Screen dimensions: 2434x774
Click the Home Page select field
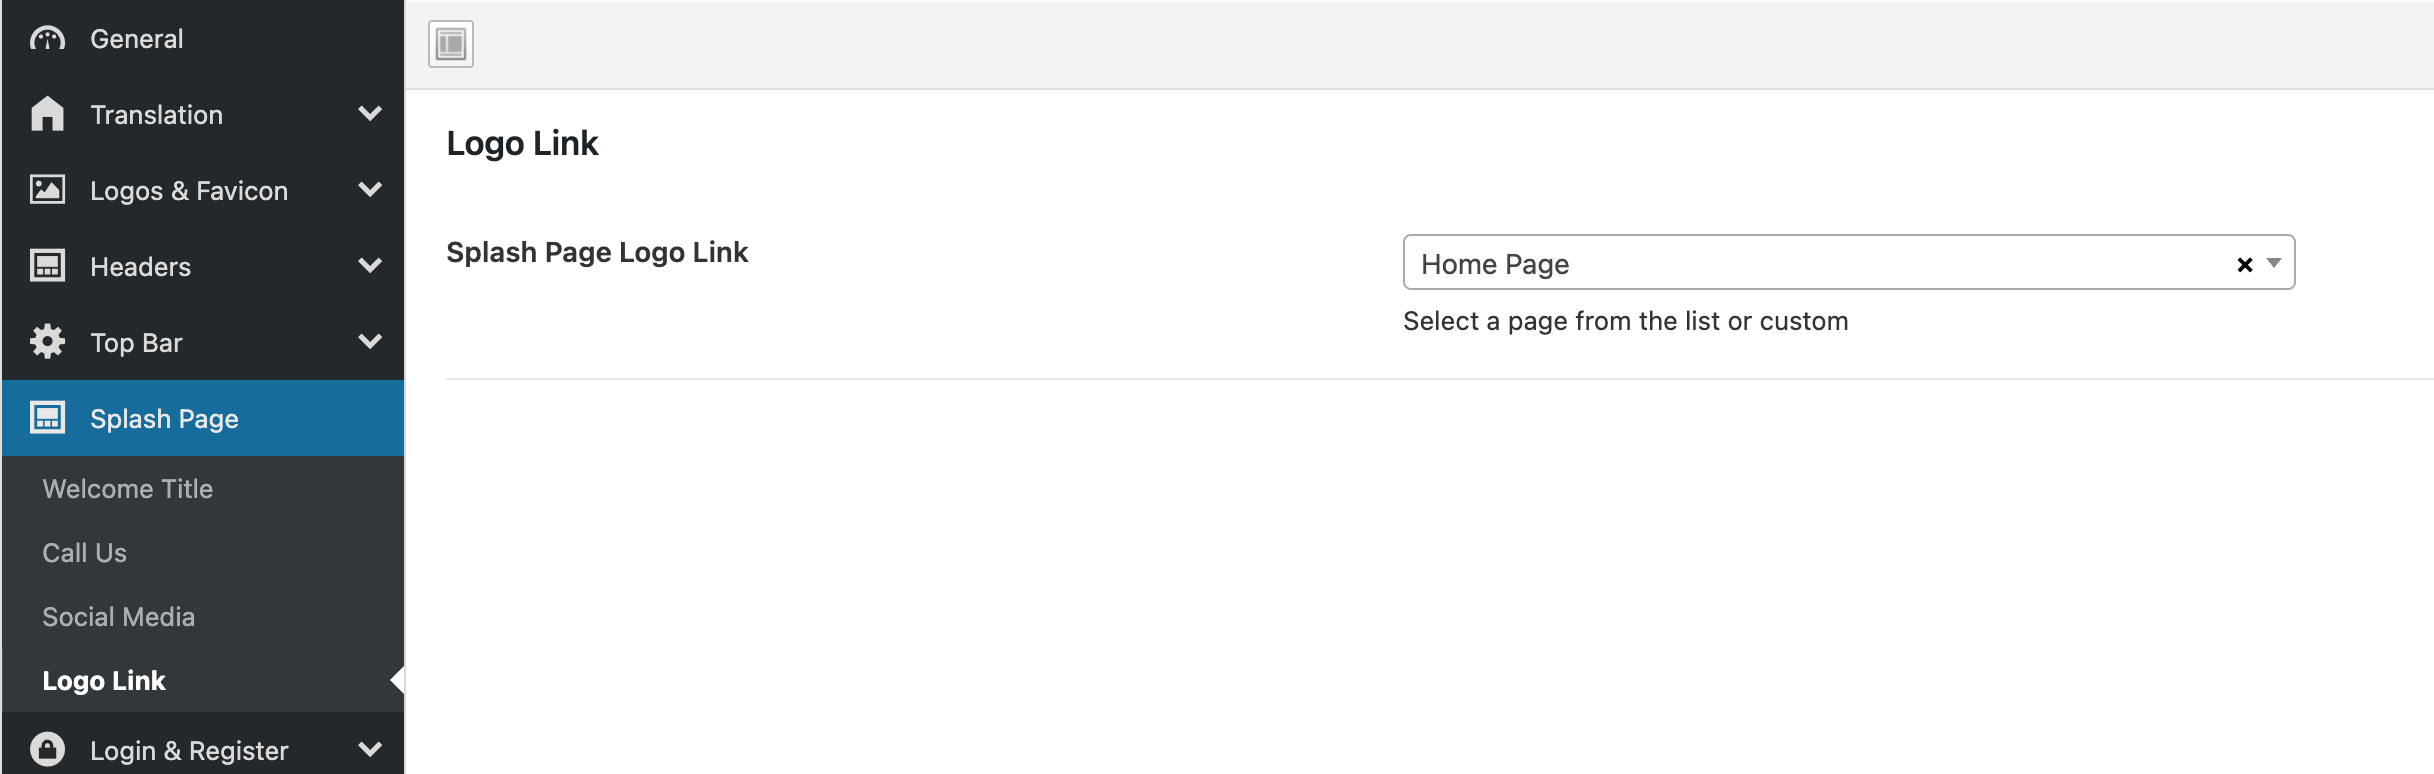click(x=1849, y=263)
